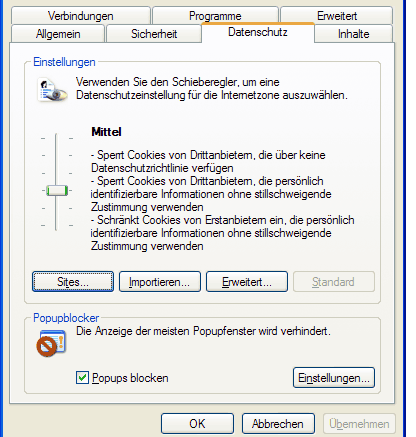Go to the Allgemein tab
The image size is (416, 437).
click(58, 34)
